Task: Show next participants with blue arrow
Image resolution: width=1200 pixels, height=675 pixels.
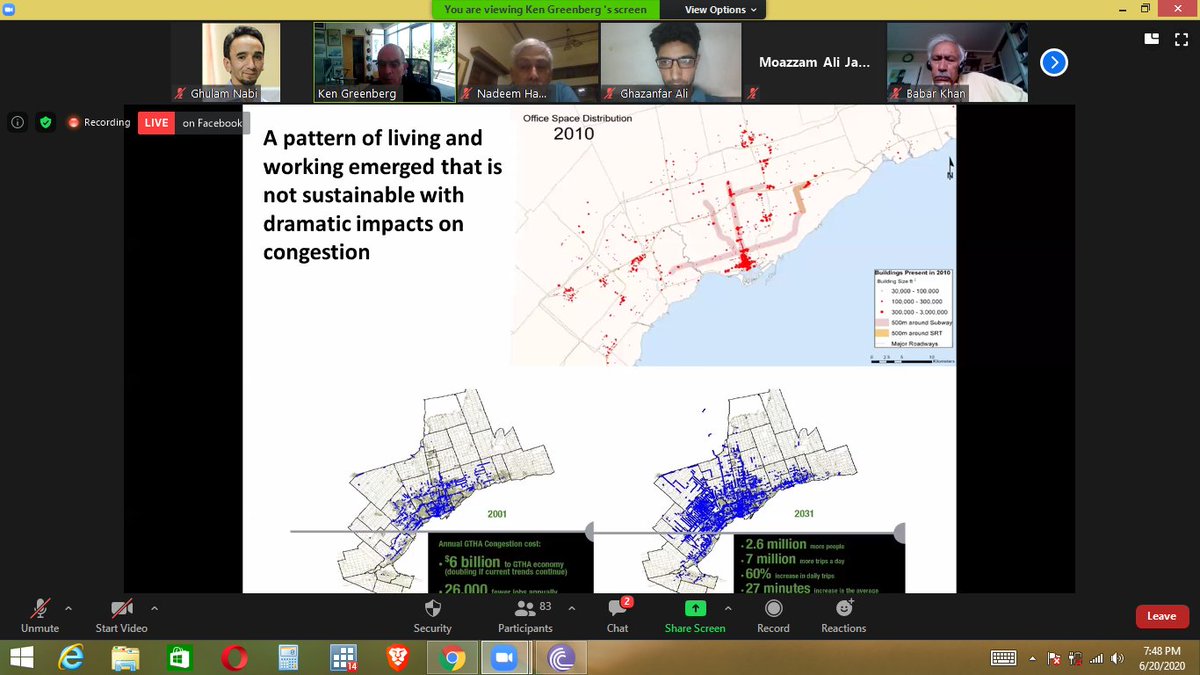Action: tap(1053, 63)
